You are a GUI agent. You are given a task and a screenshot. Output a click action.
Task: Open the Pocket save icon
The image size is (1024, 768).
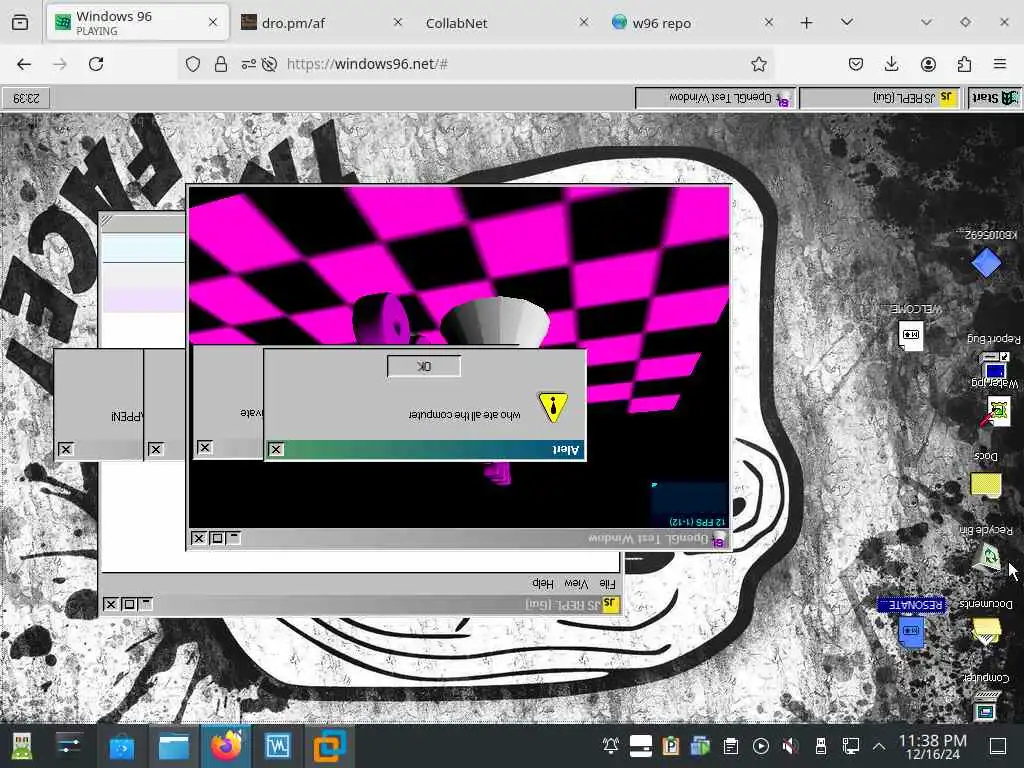click(856, 64)
